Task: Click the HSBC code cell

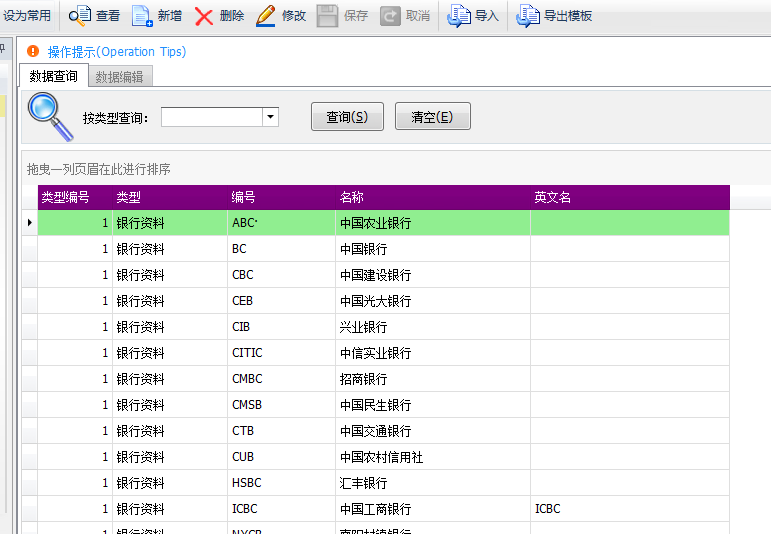Action: 282,483
